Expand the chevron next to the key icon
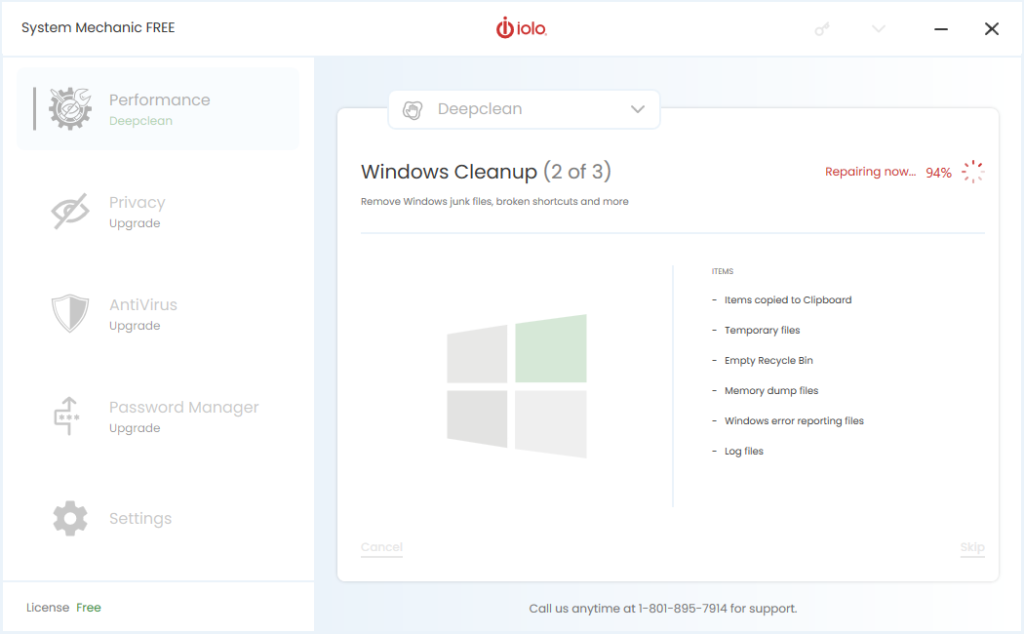 (x=877, y=28)
